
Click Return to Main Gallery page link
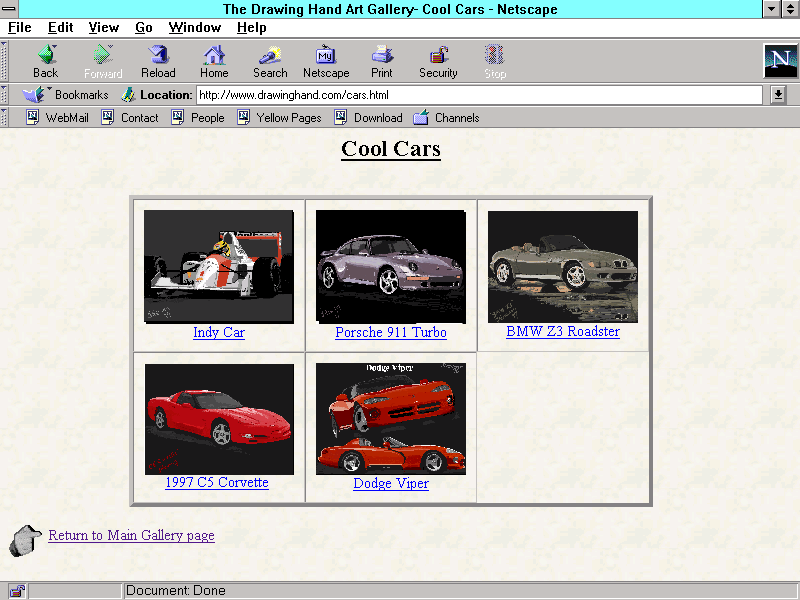131,535
